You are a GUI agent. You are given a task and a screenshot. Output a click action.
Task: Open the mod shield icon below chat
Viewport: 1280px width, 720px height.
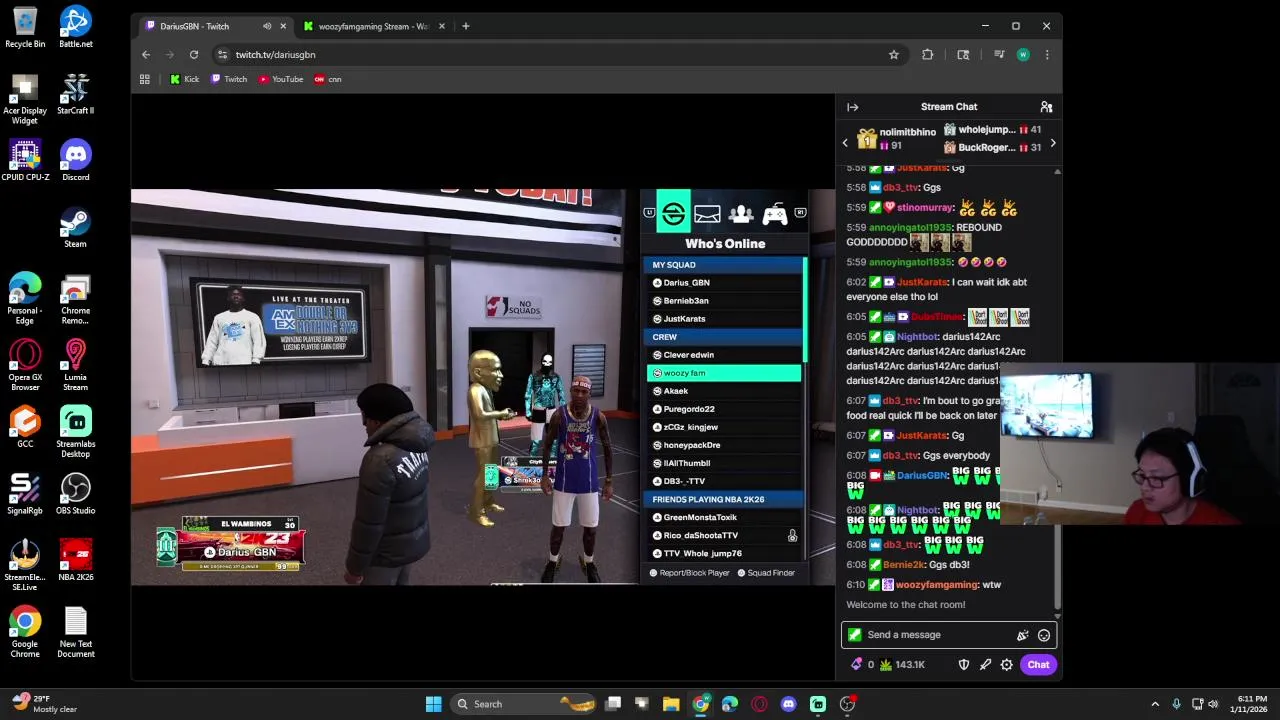pyautogui.click(x=964, y=665)
